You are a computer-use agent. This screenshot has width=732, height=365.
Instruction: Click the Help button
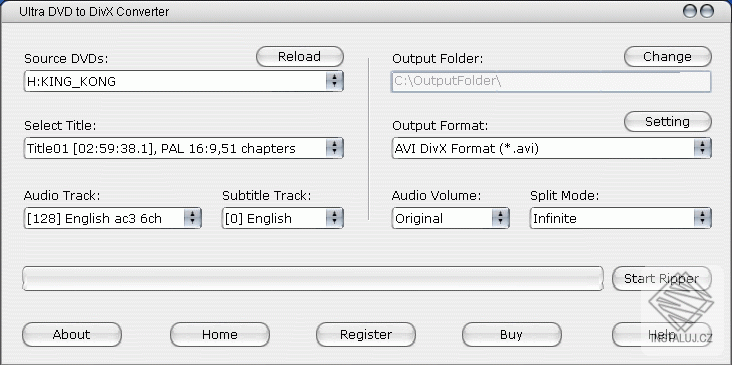click(662, 335)
